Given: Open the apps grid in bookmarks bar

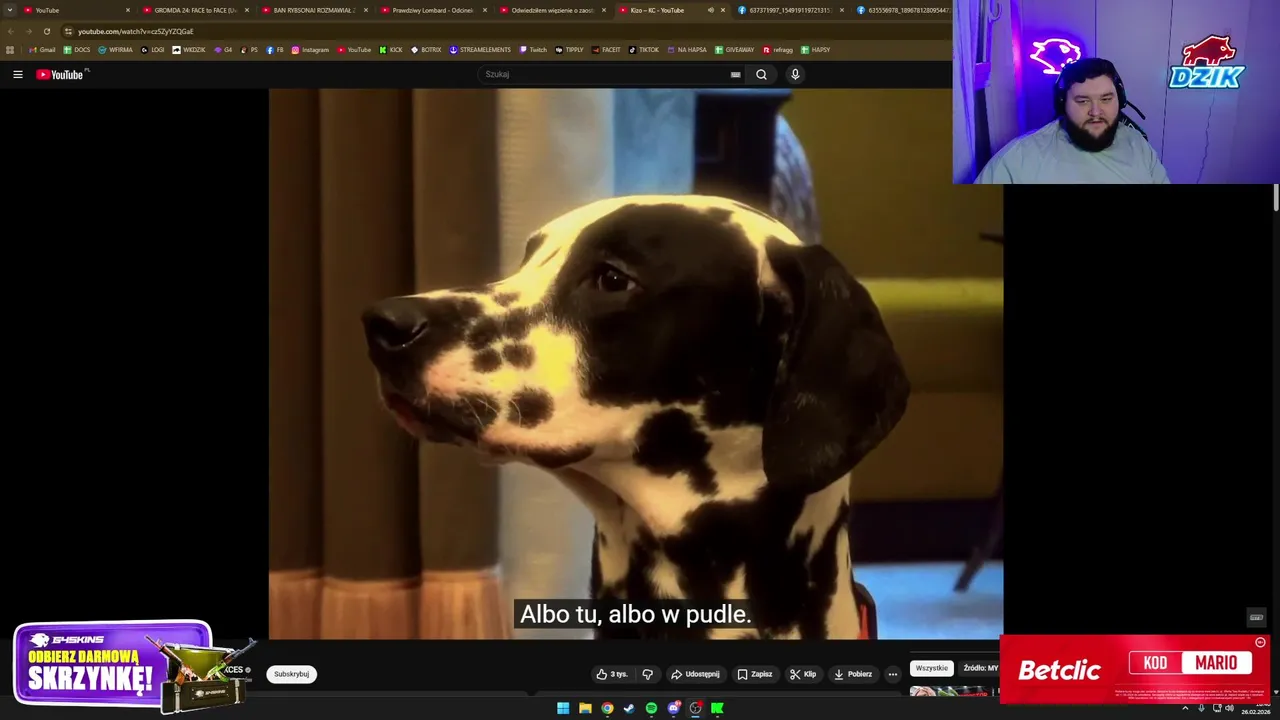Looking at the screenshot, I should coord(10,50).
